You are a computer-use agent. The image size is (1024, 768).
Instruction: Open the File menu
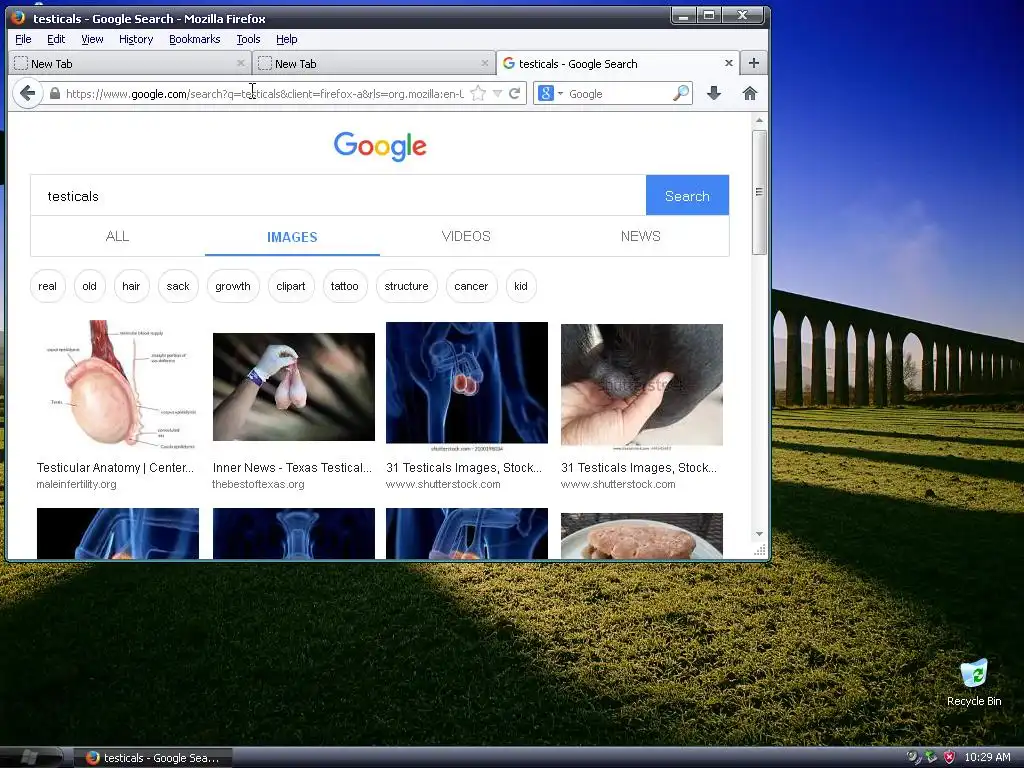point(23,39)
